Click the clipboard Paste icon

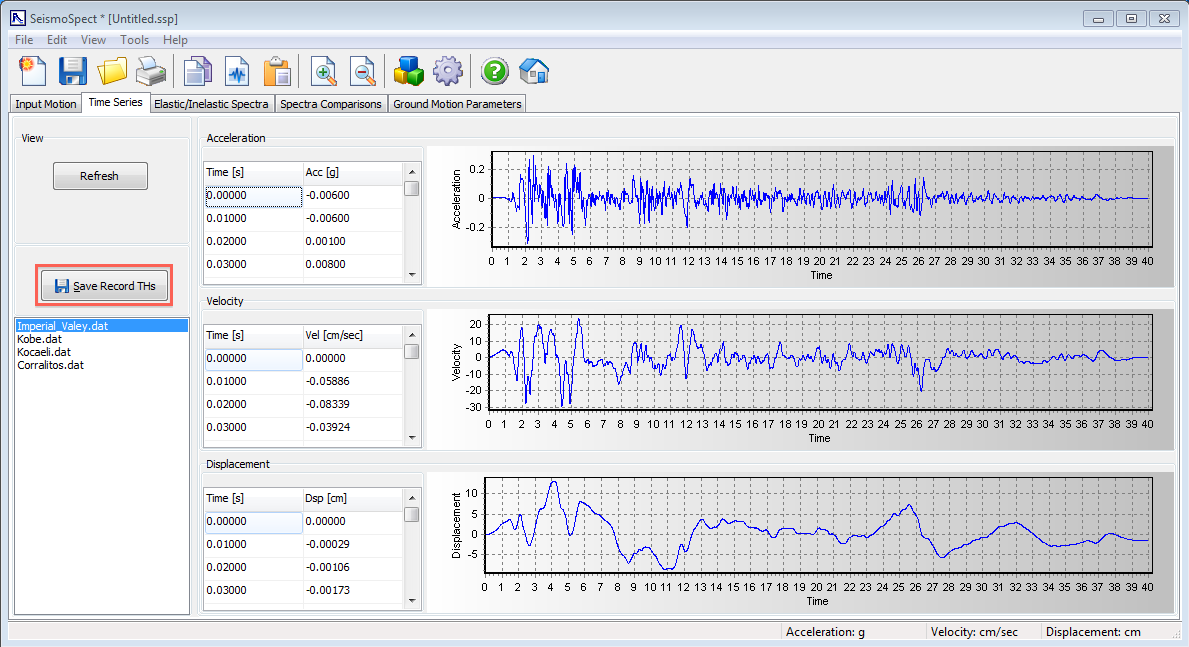[276, 71]
